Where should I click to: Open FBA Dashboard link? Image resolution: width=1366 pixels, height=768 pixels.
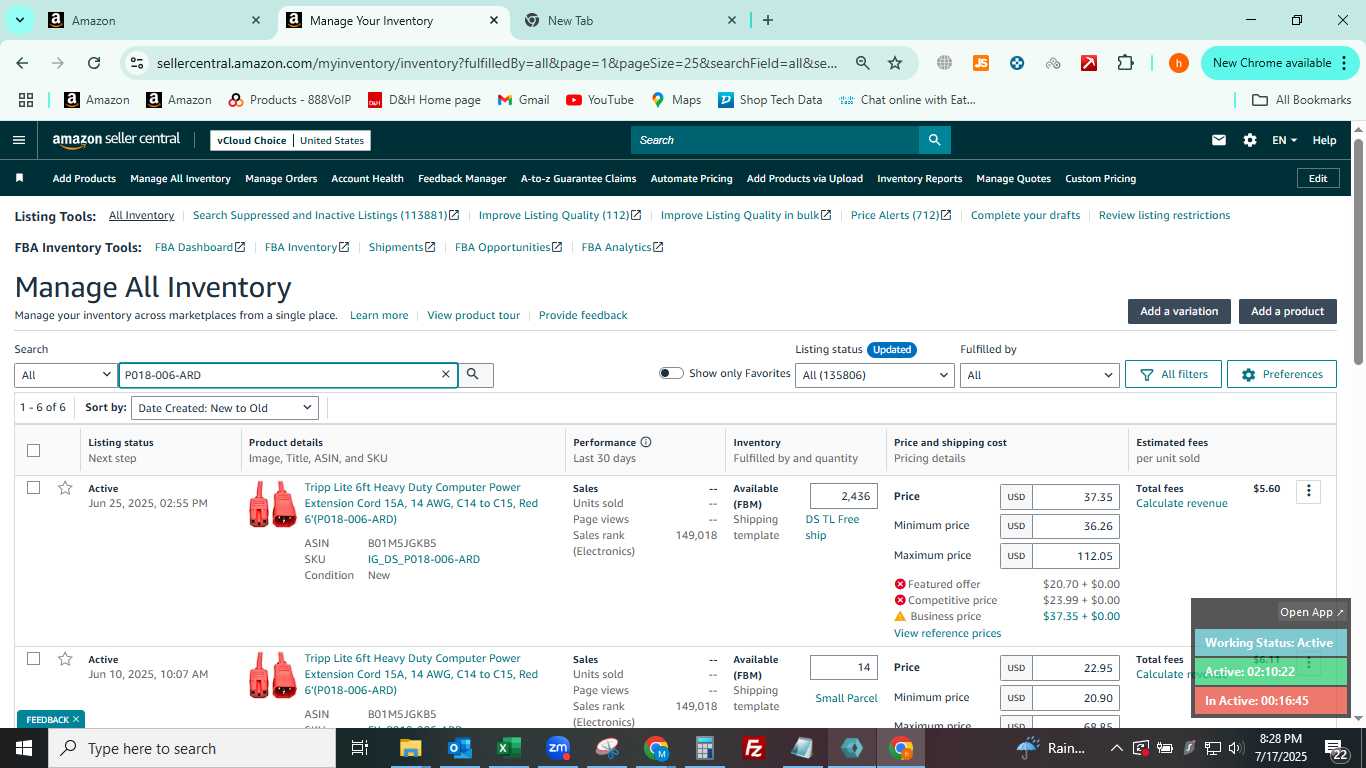click(200, 247)
